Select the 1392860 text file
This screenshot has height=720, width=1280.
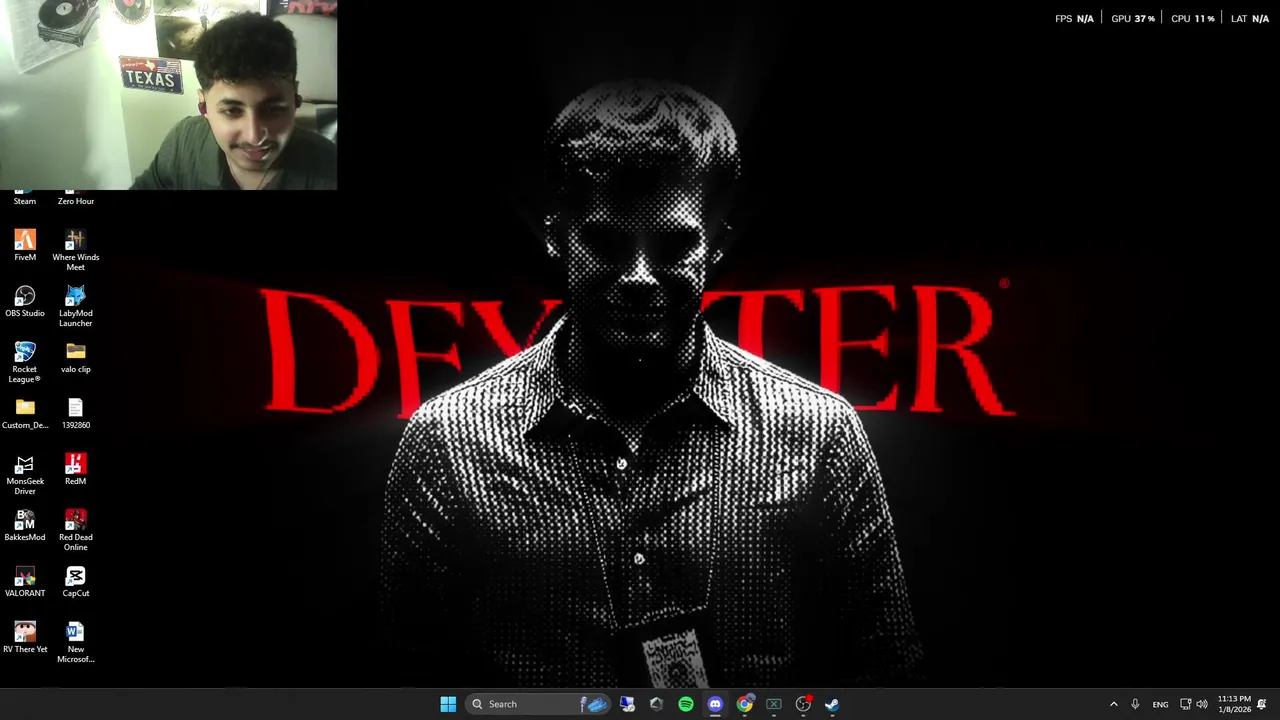[75, 413]
